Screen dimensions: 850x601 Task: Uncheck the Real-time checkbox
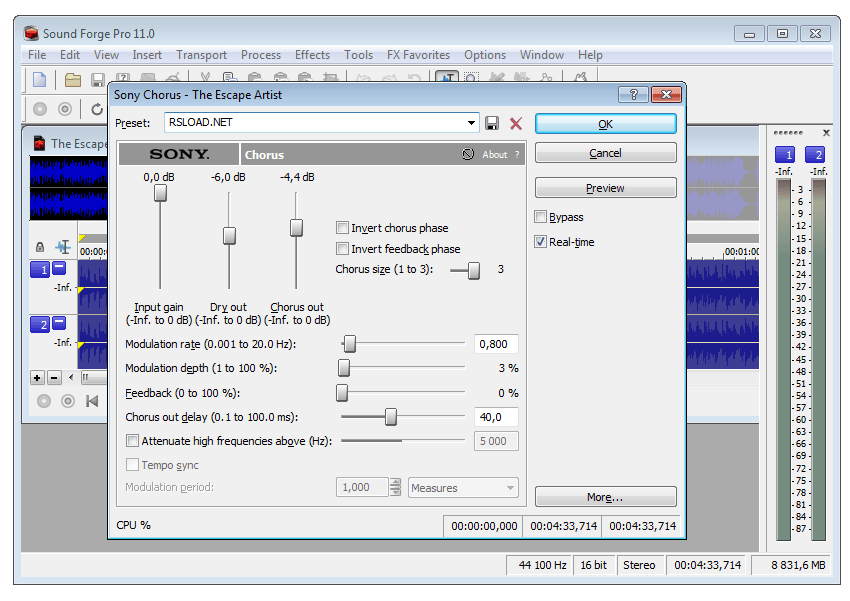click(540, 242)
